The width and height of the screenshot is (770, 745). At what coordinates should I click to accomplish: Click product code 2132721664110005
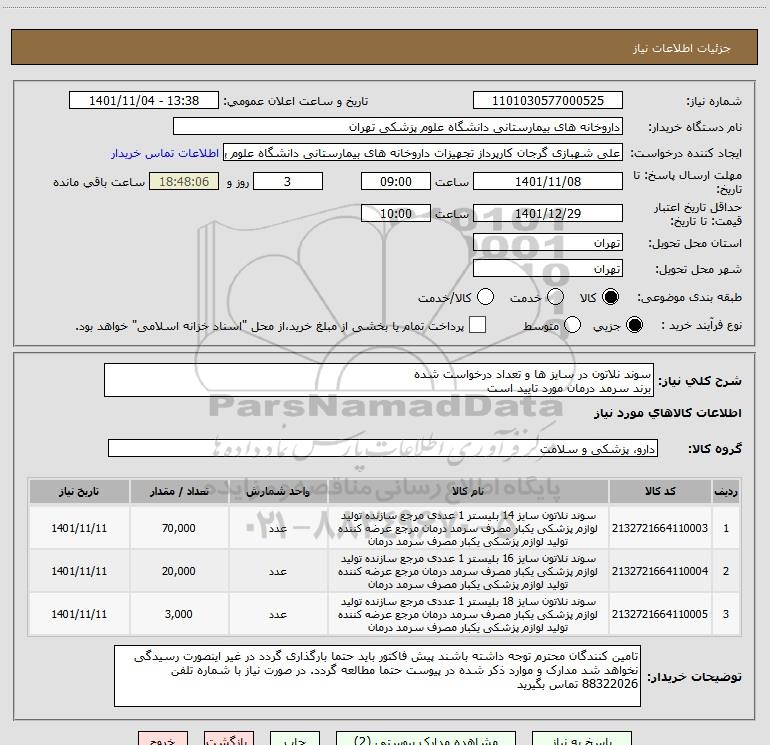pos(660,614)
